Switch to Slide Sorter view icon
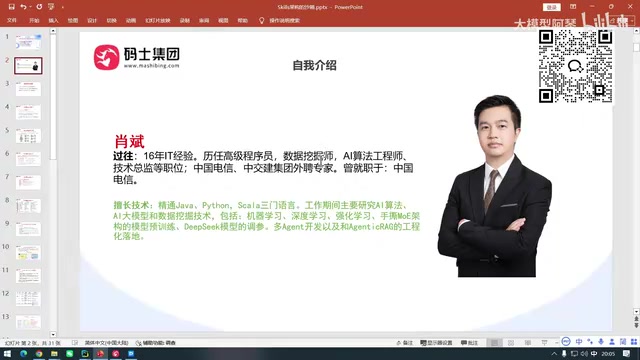 (x=511, y=343)
